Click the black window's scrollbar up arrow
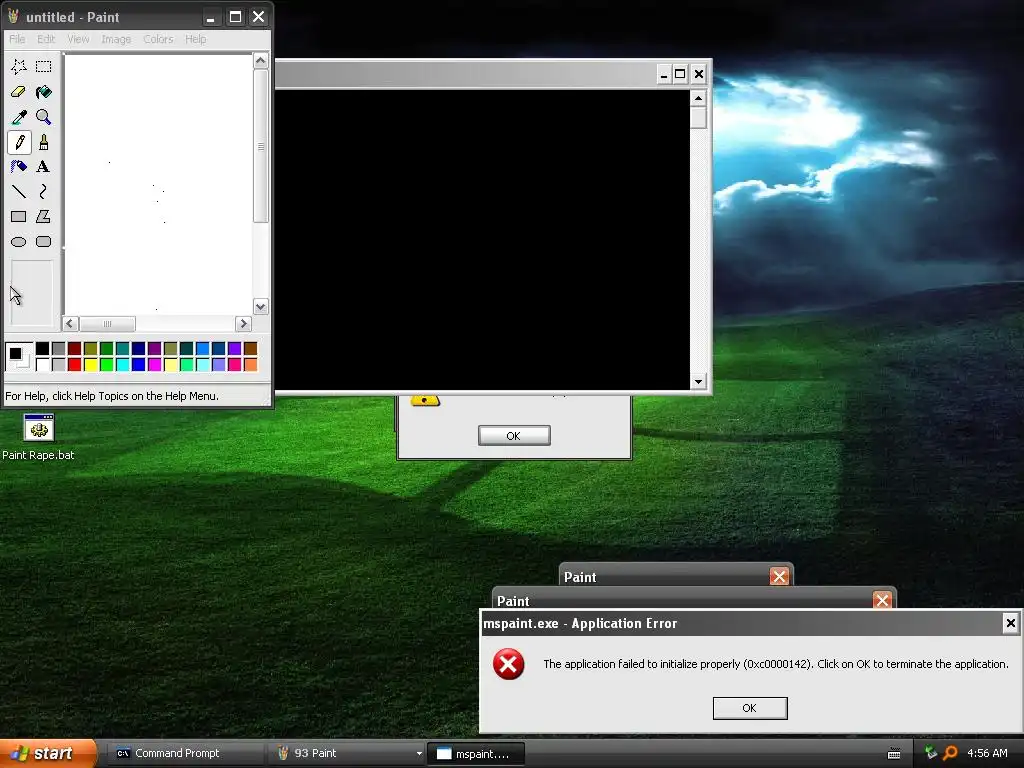This screenshot has height=768, width=1024. 698,99
